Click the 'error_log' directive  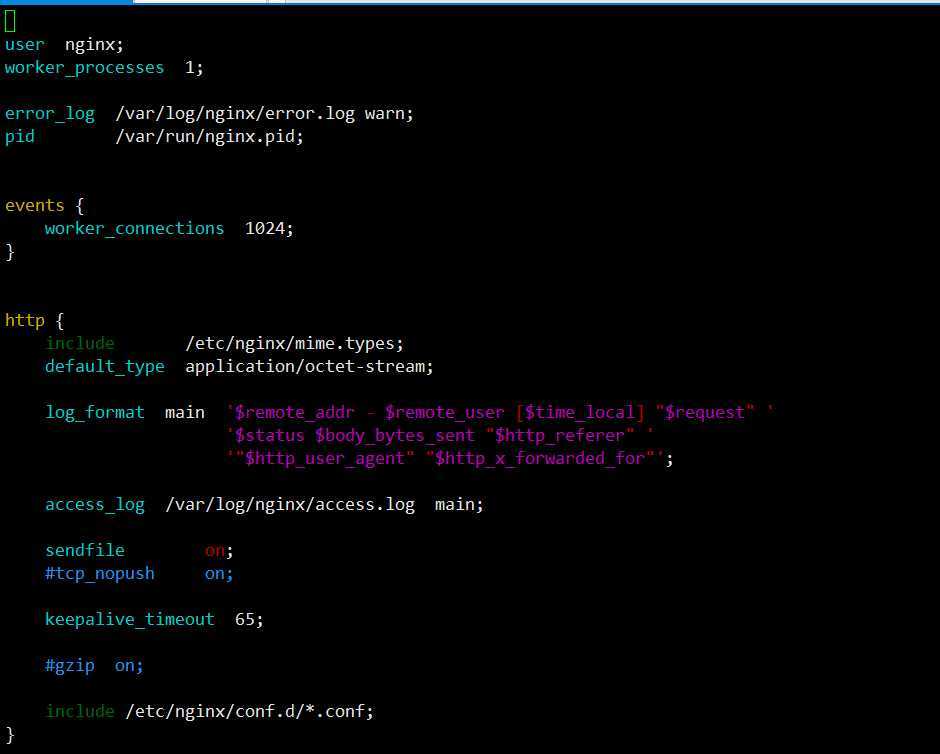click(x=50, y=114)
